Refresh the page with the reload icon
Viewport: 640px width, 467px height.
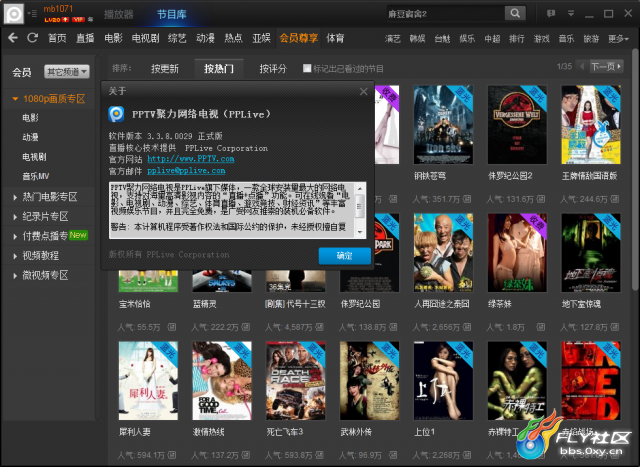pos(32,38)
